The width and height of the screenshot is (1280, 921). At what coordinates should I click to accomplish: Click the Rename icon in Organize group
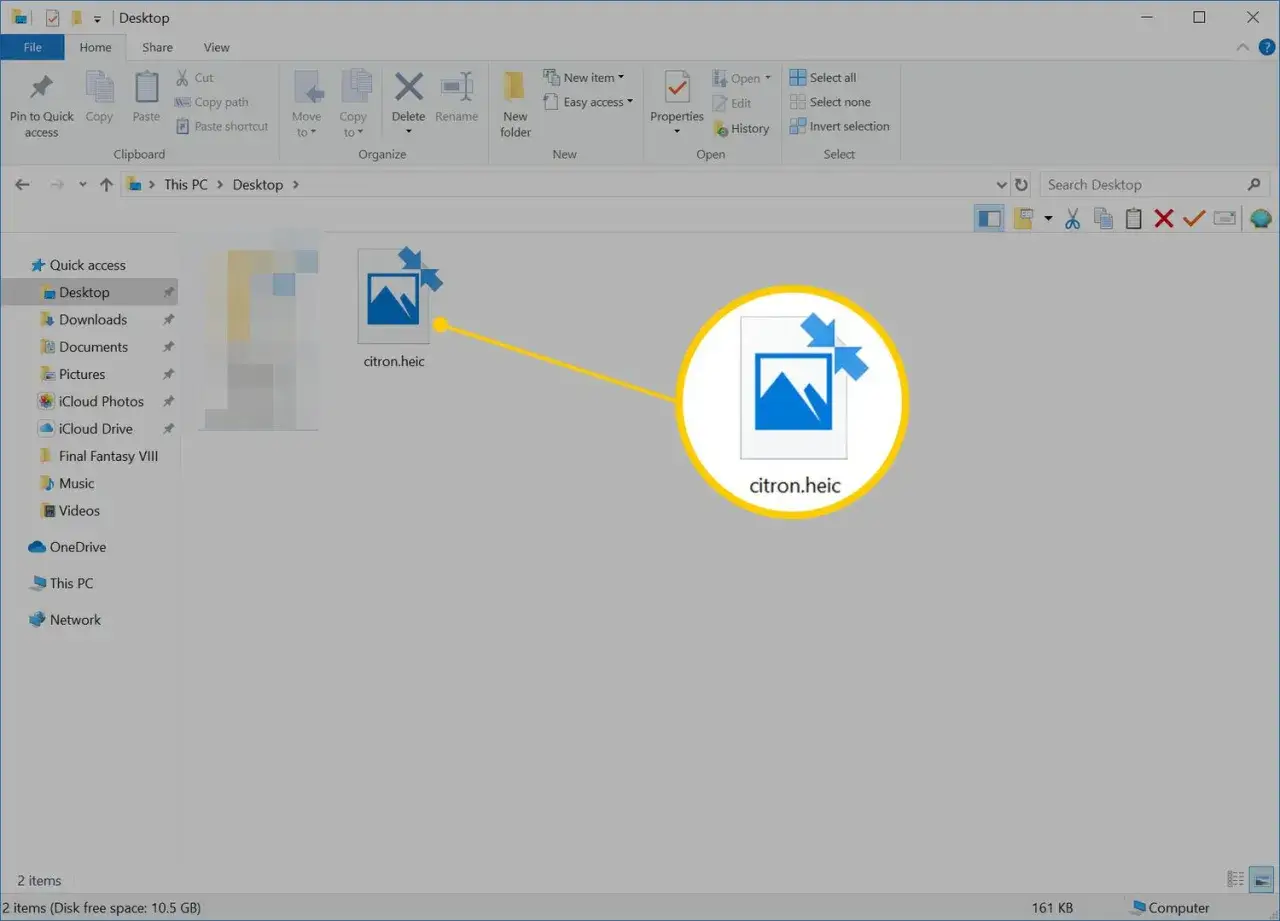(457, 88)
